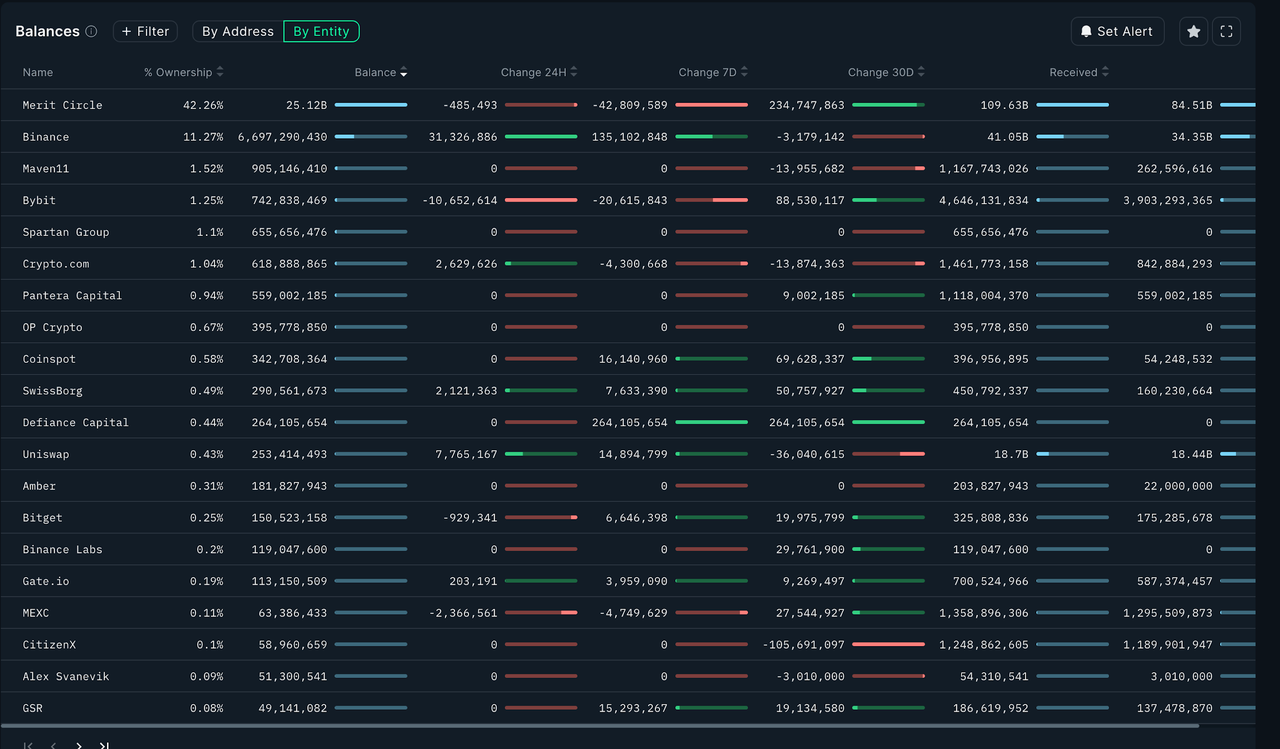The height and width of the screenshot is (749, 1280).
Task: Click the Balances panel title
Action: click(x=47, y=31)
